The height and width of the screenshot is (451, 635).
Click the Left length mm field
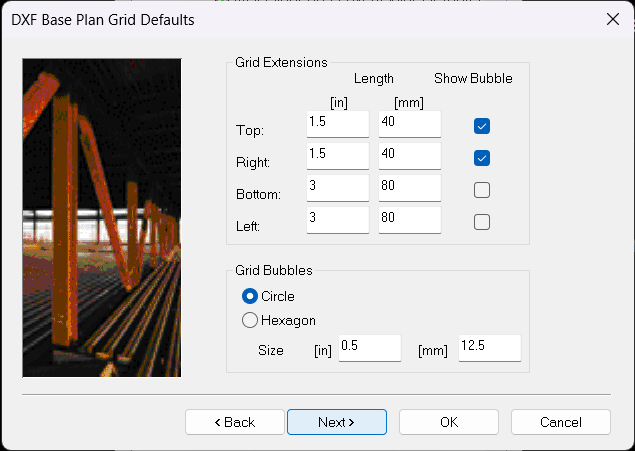409,220
